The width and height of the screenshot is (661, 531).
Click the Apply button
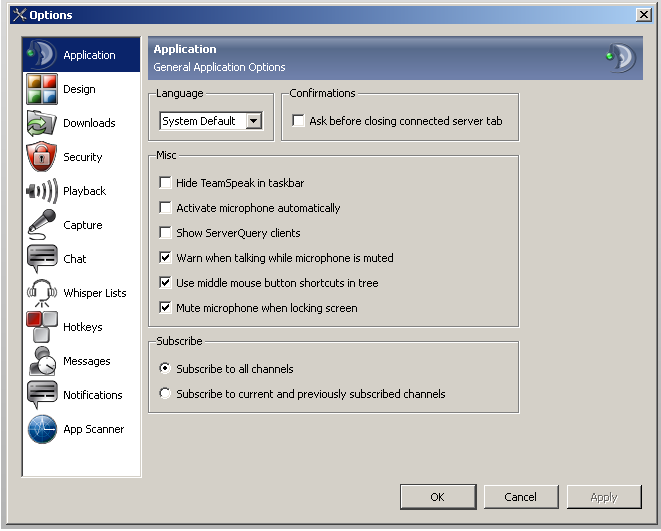tap(604, 497)
